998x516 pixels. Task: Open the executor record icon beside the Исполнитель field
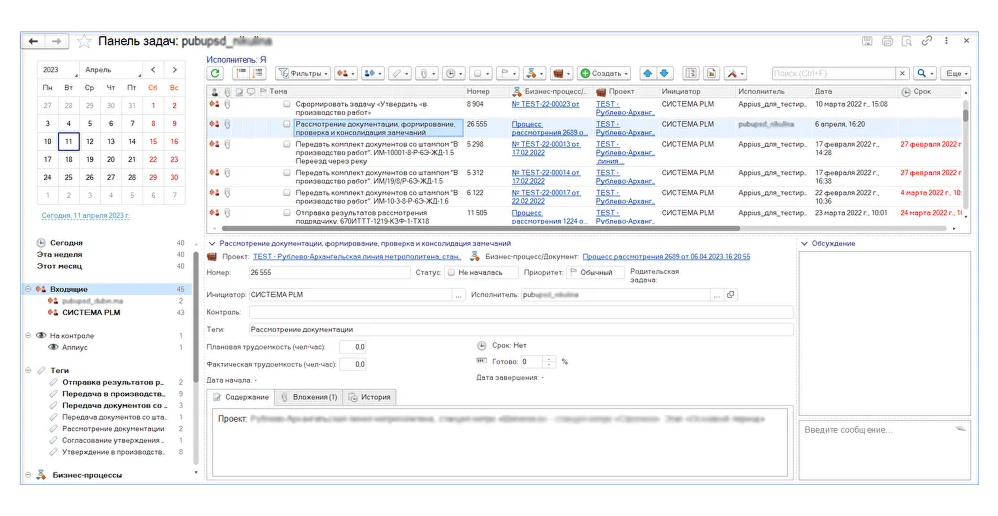tap(731, 295)
